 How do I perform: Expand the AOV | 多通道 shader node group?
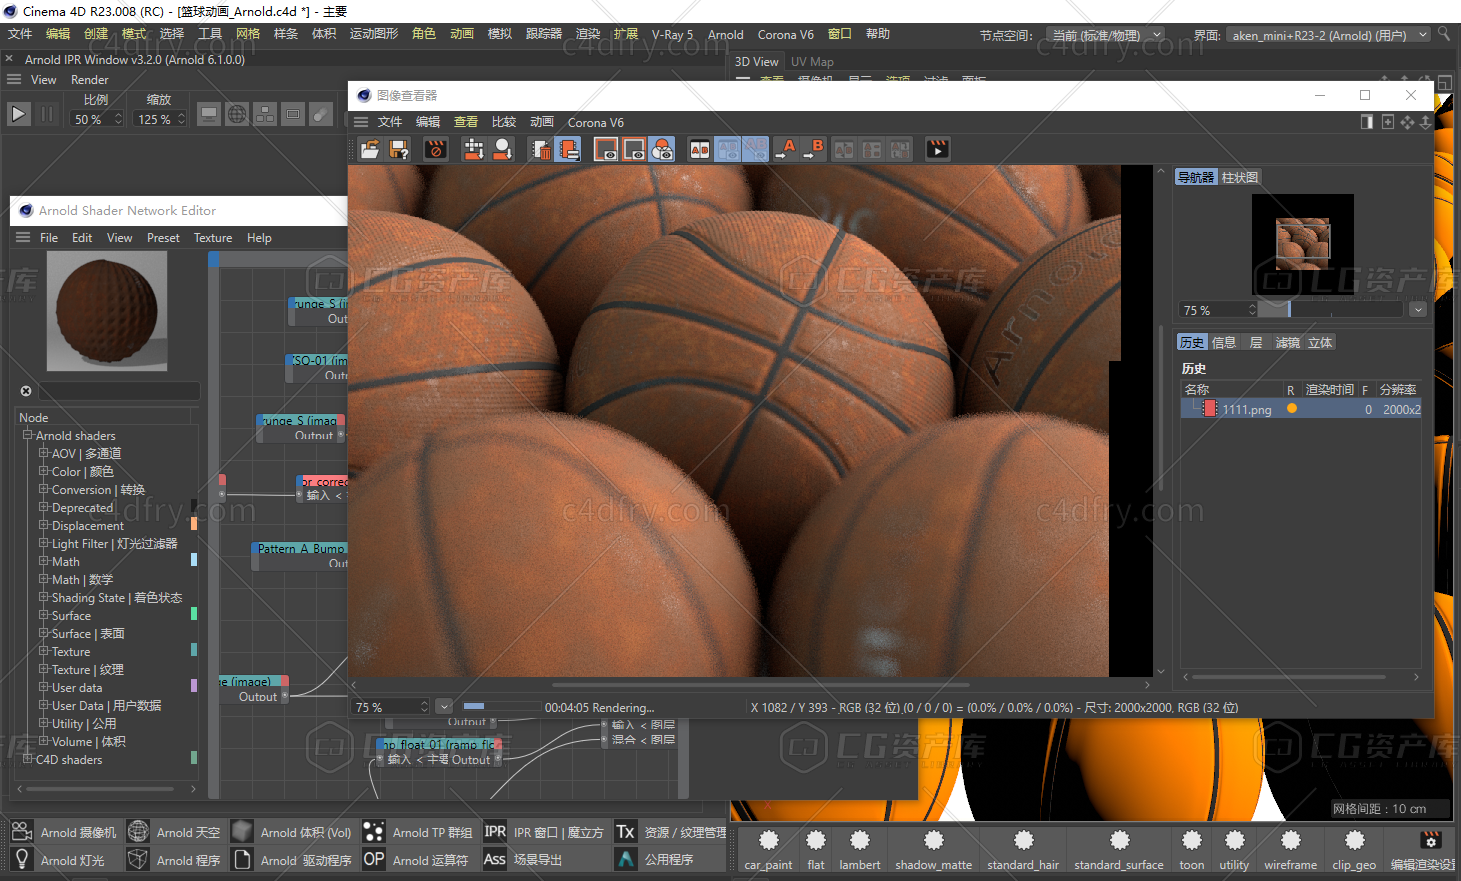click(x=44, y=453)
